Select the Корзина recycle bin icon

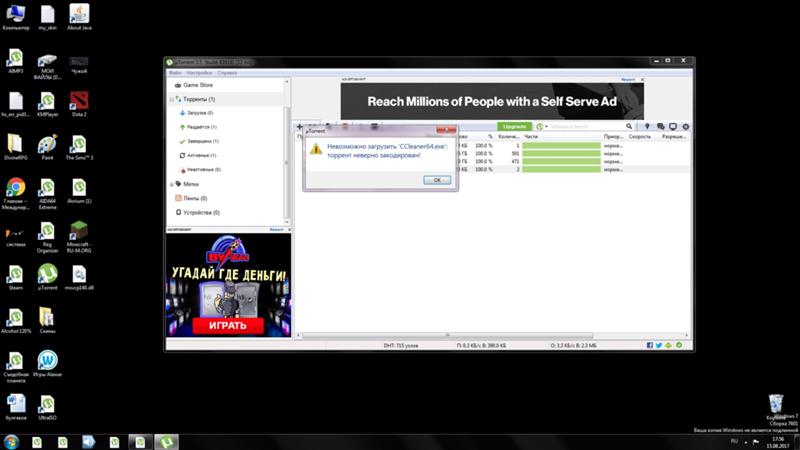[x=776, y=407]
